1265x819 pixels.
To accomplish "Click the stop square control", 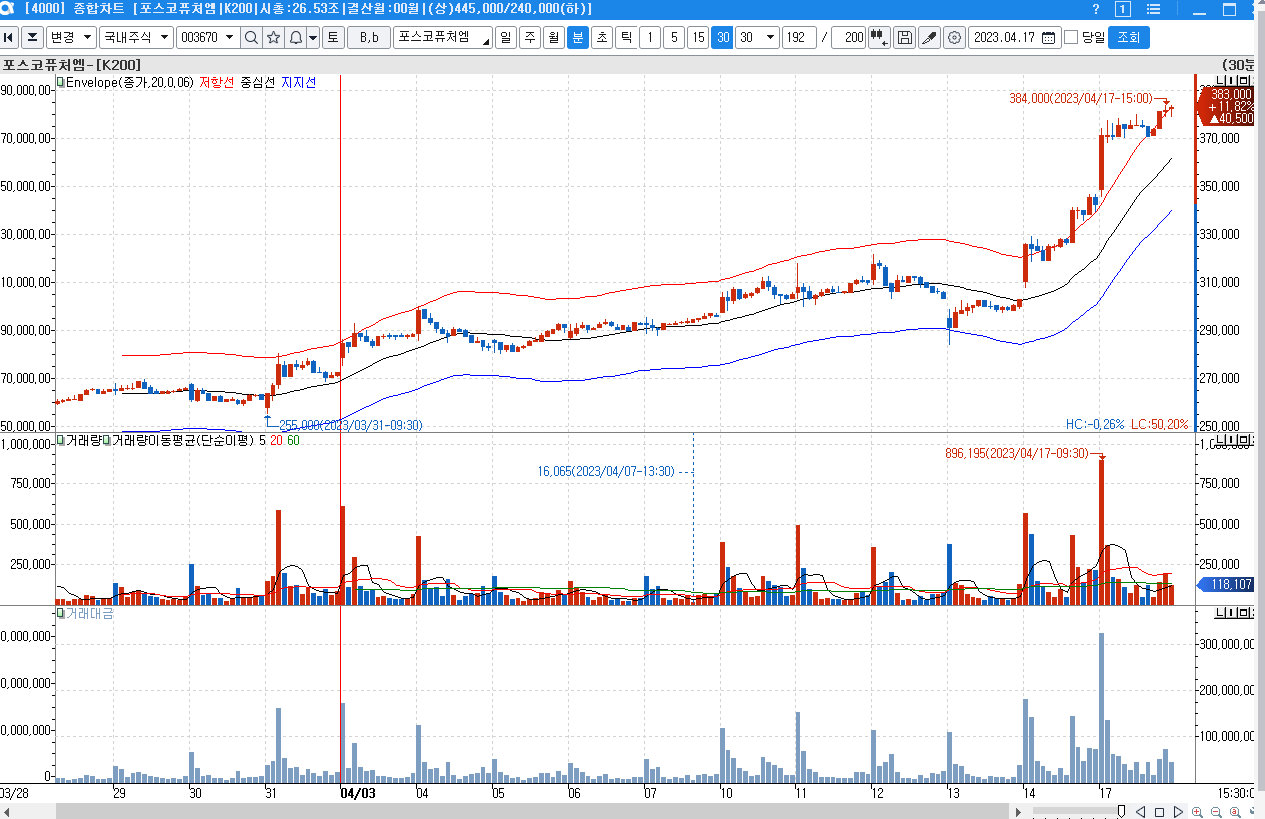I will [1159, 811].
